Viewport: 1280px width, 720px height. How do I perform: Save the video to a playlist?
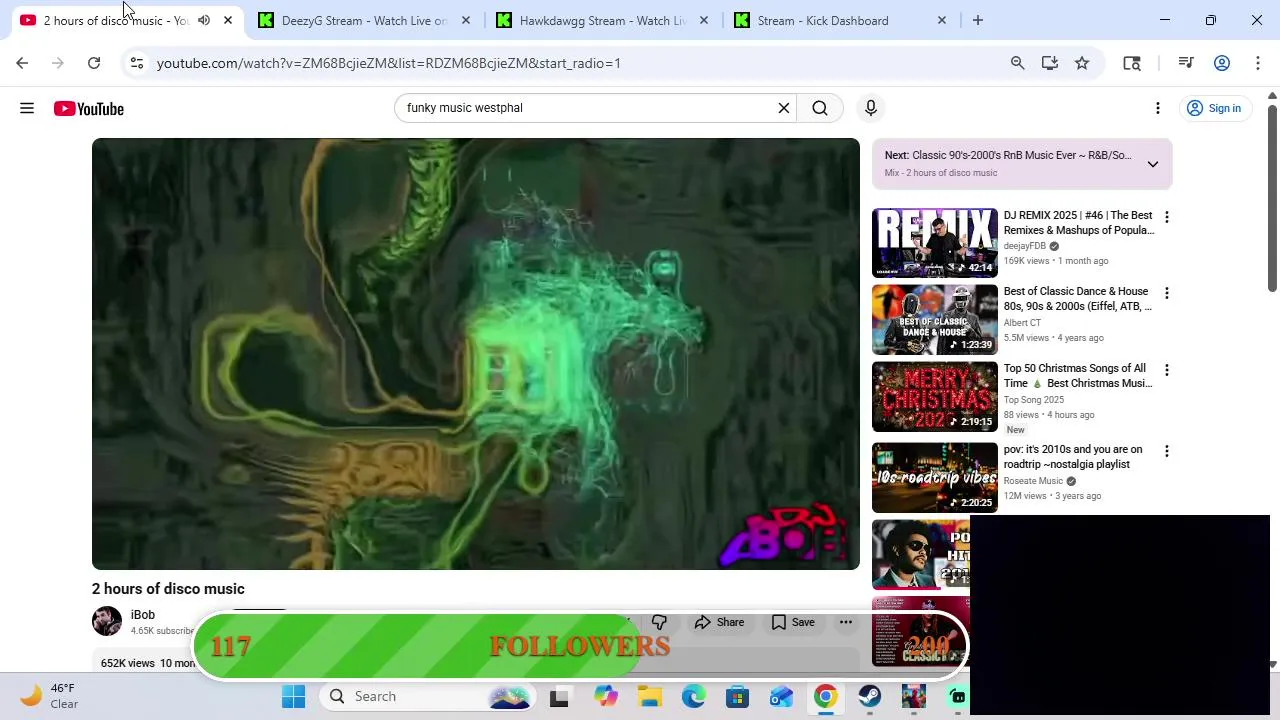tap(793, 622)
